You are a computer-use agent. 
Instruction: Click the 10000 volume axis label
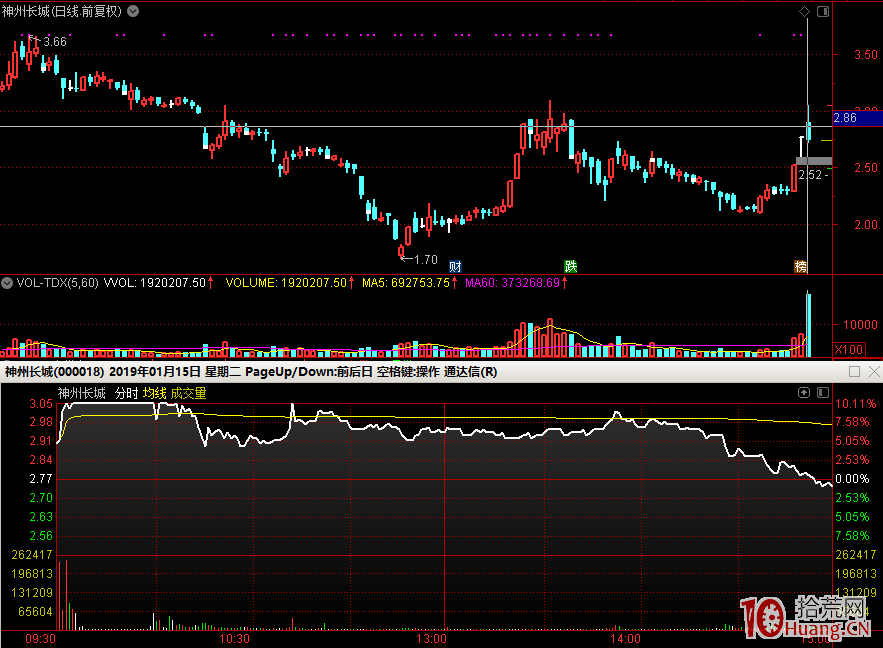tap(860, 325)
